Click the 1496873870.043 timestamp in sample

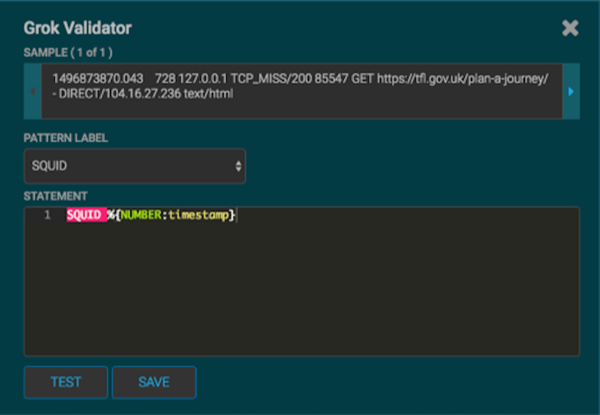click(x=98, y=79)
